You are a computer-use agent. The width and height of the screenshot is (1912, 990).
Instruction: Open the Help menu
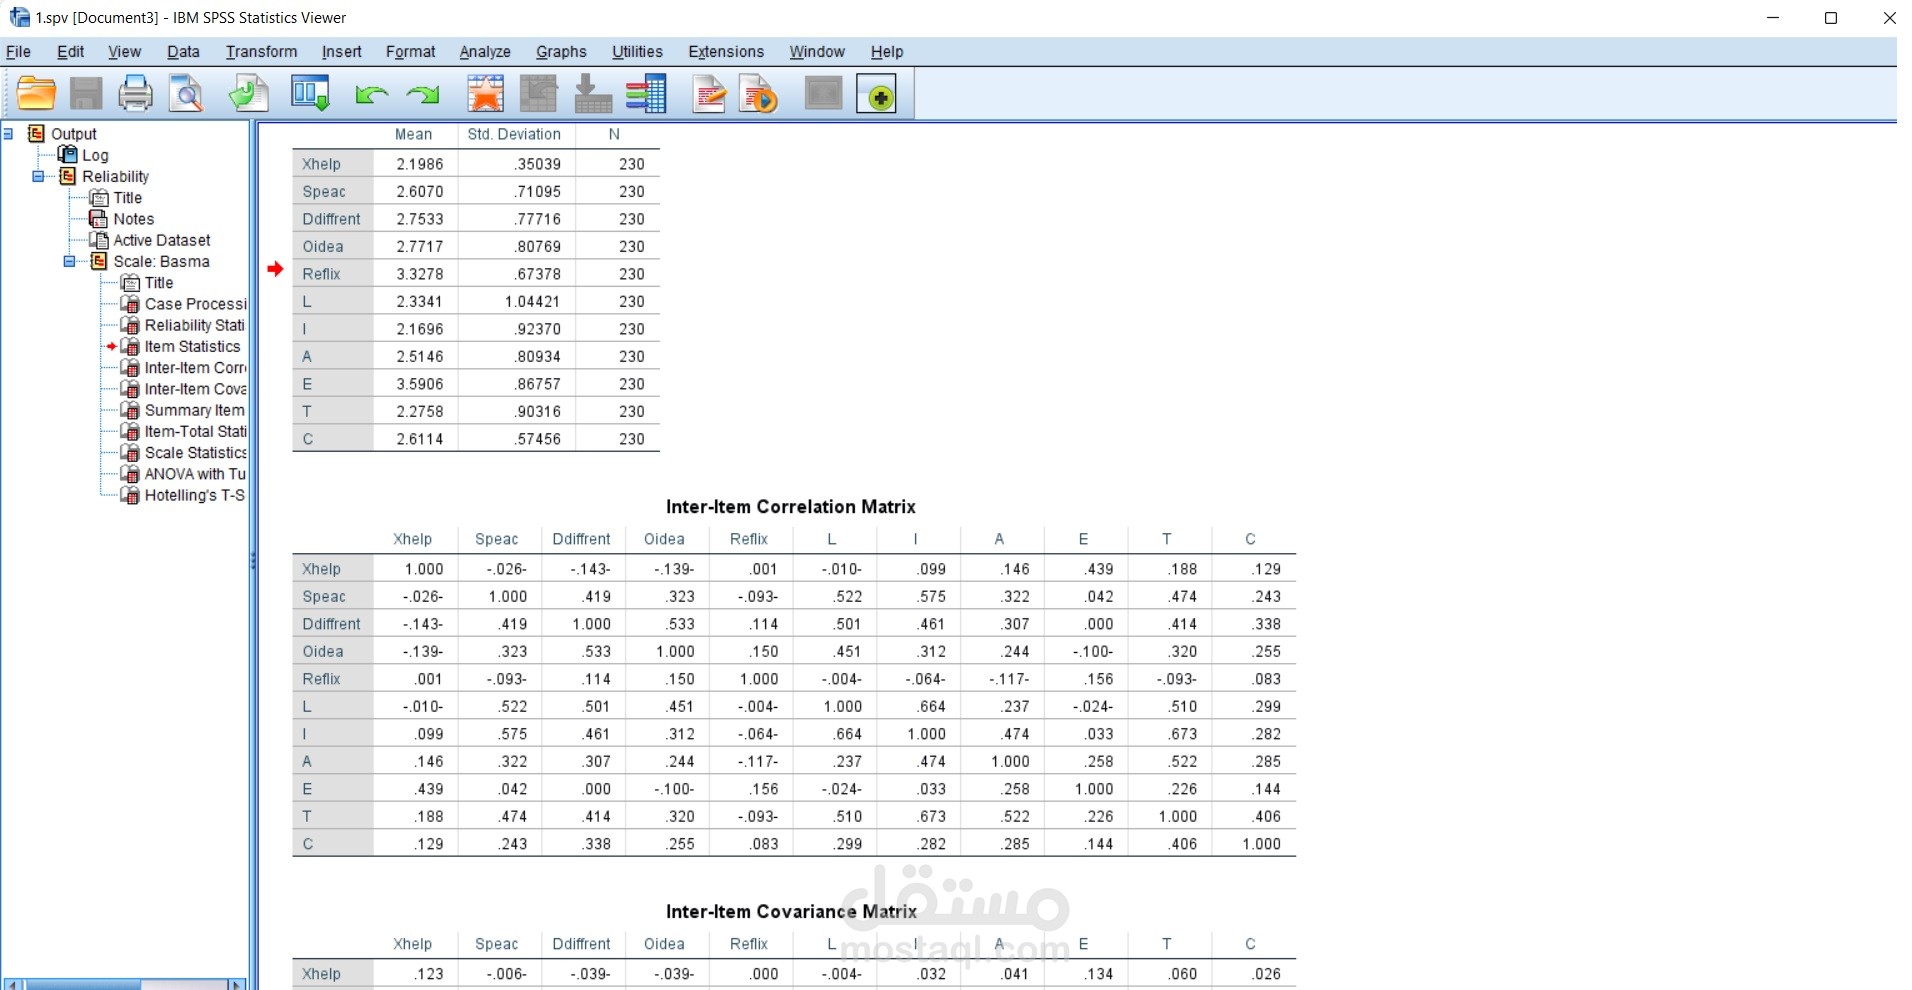tap(886, 52)
